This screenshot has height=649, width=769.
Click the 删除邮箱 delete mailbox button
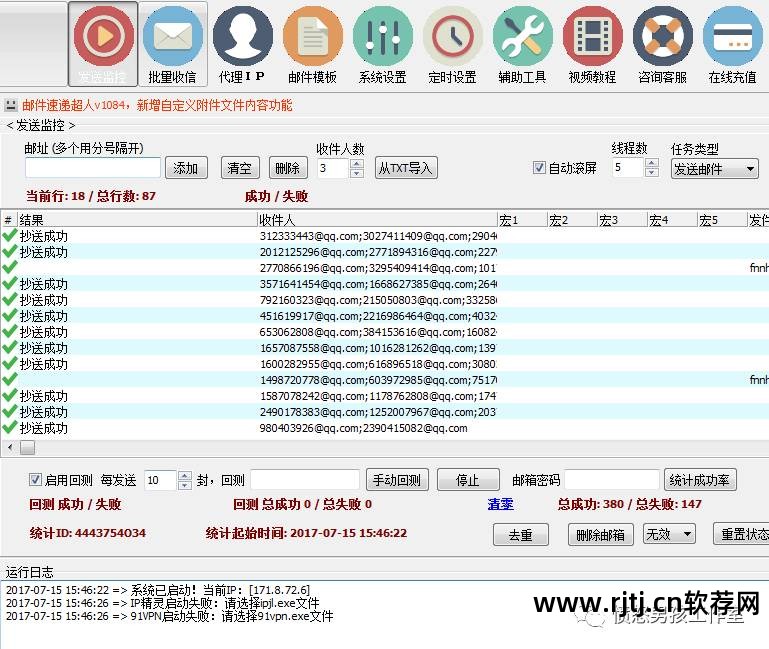601,534
